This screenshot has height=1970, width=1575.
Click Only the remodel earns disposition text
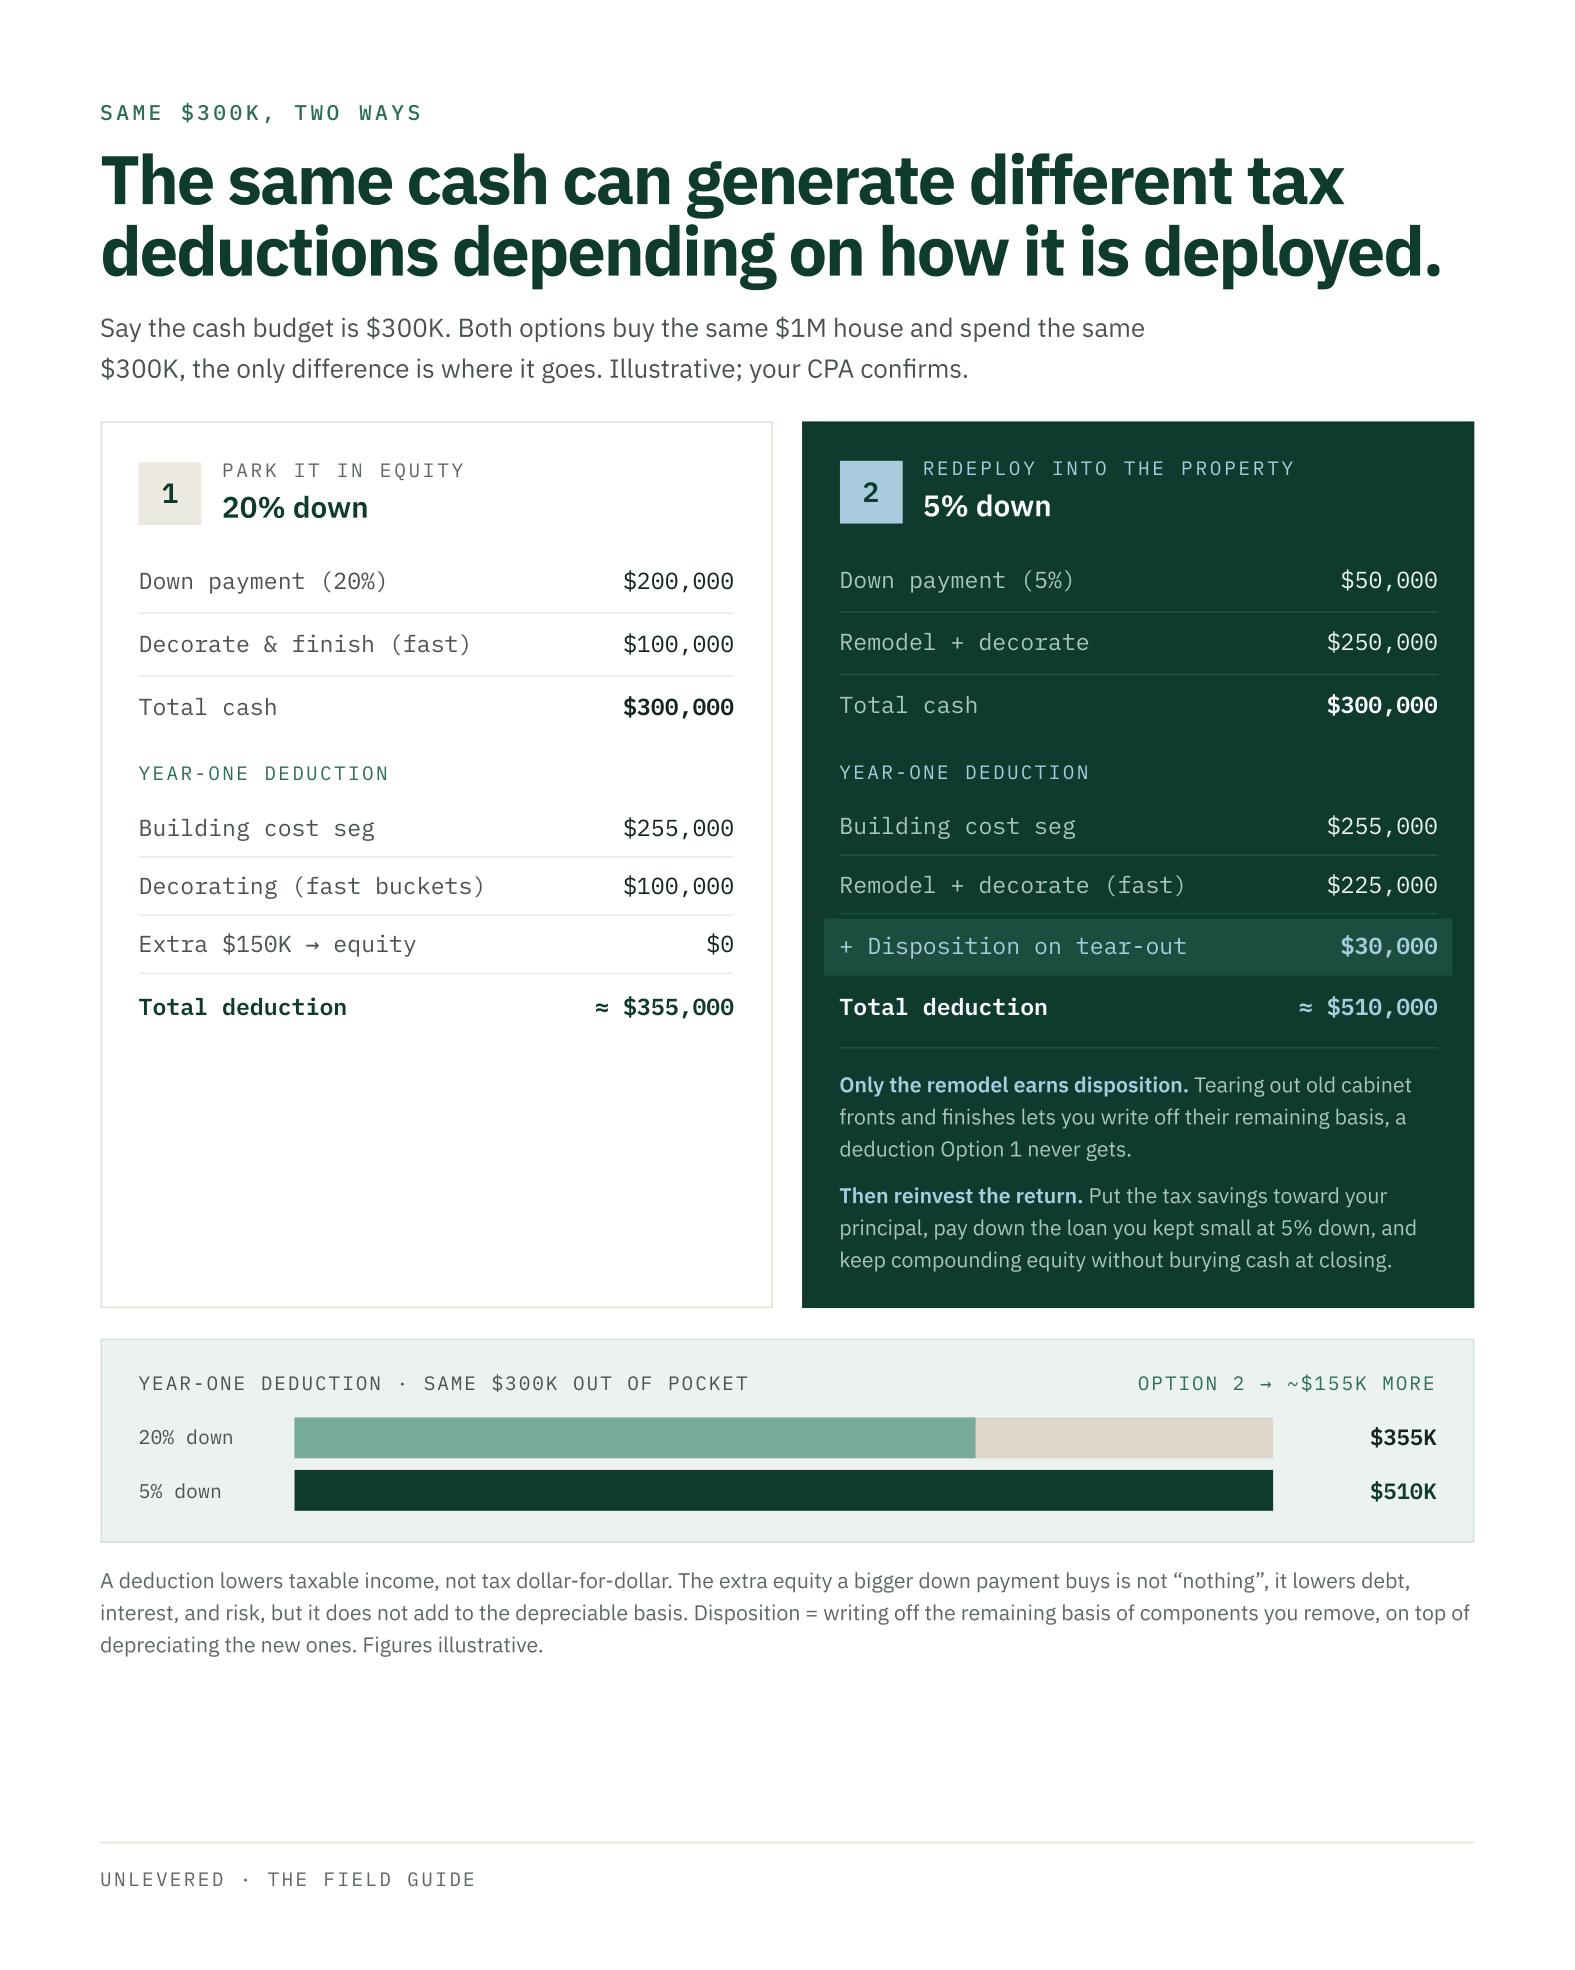point(1014,1085)
